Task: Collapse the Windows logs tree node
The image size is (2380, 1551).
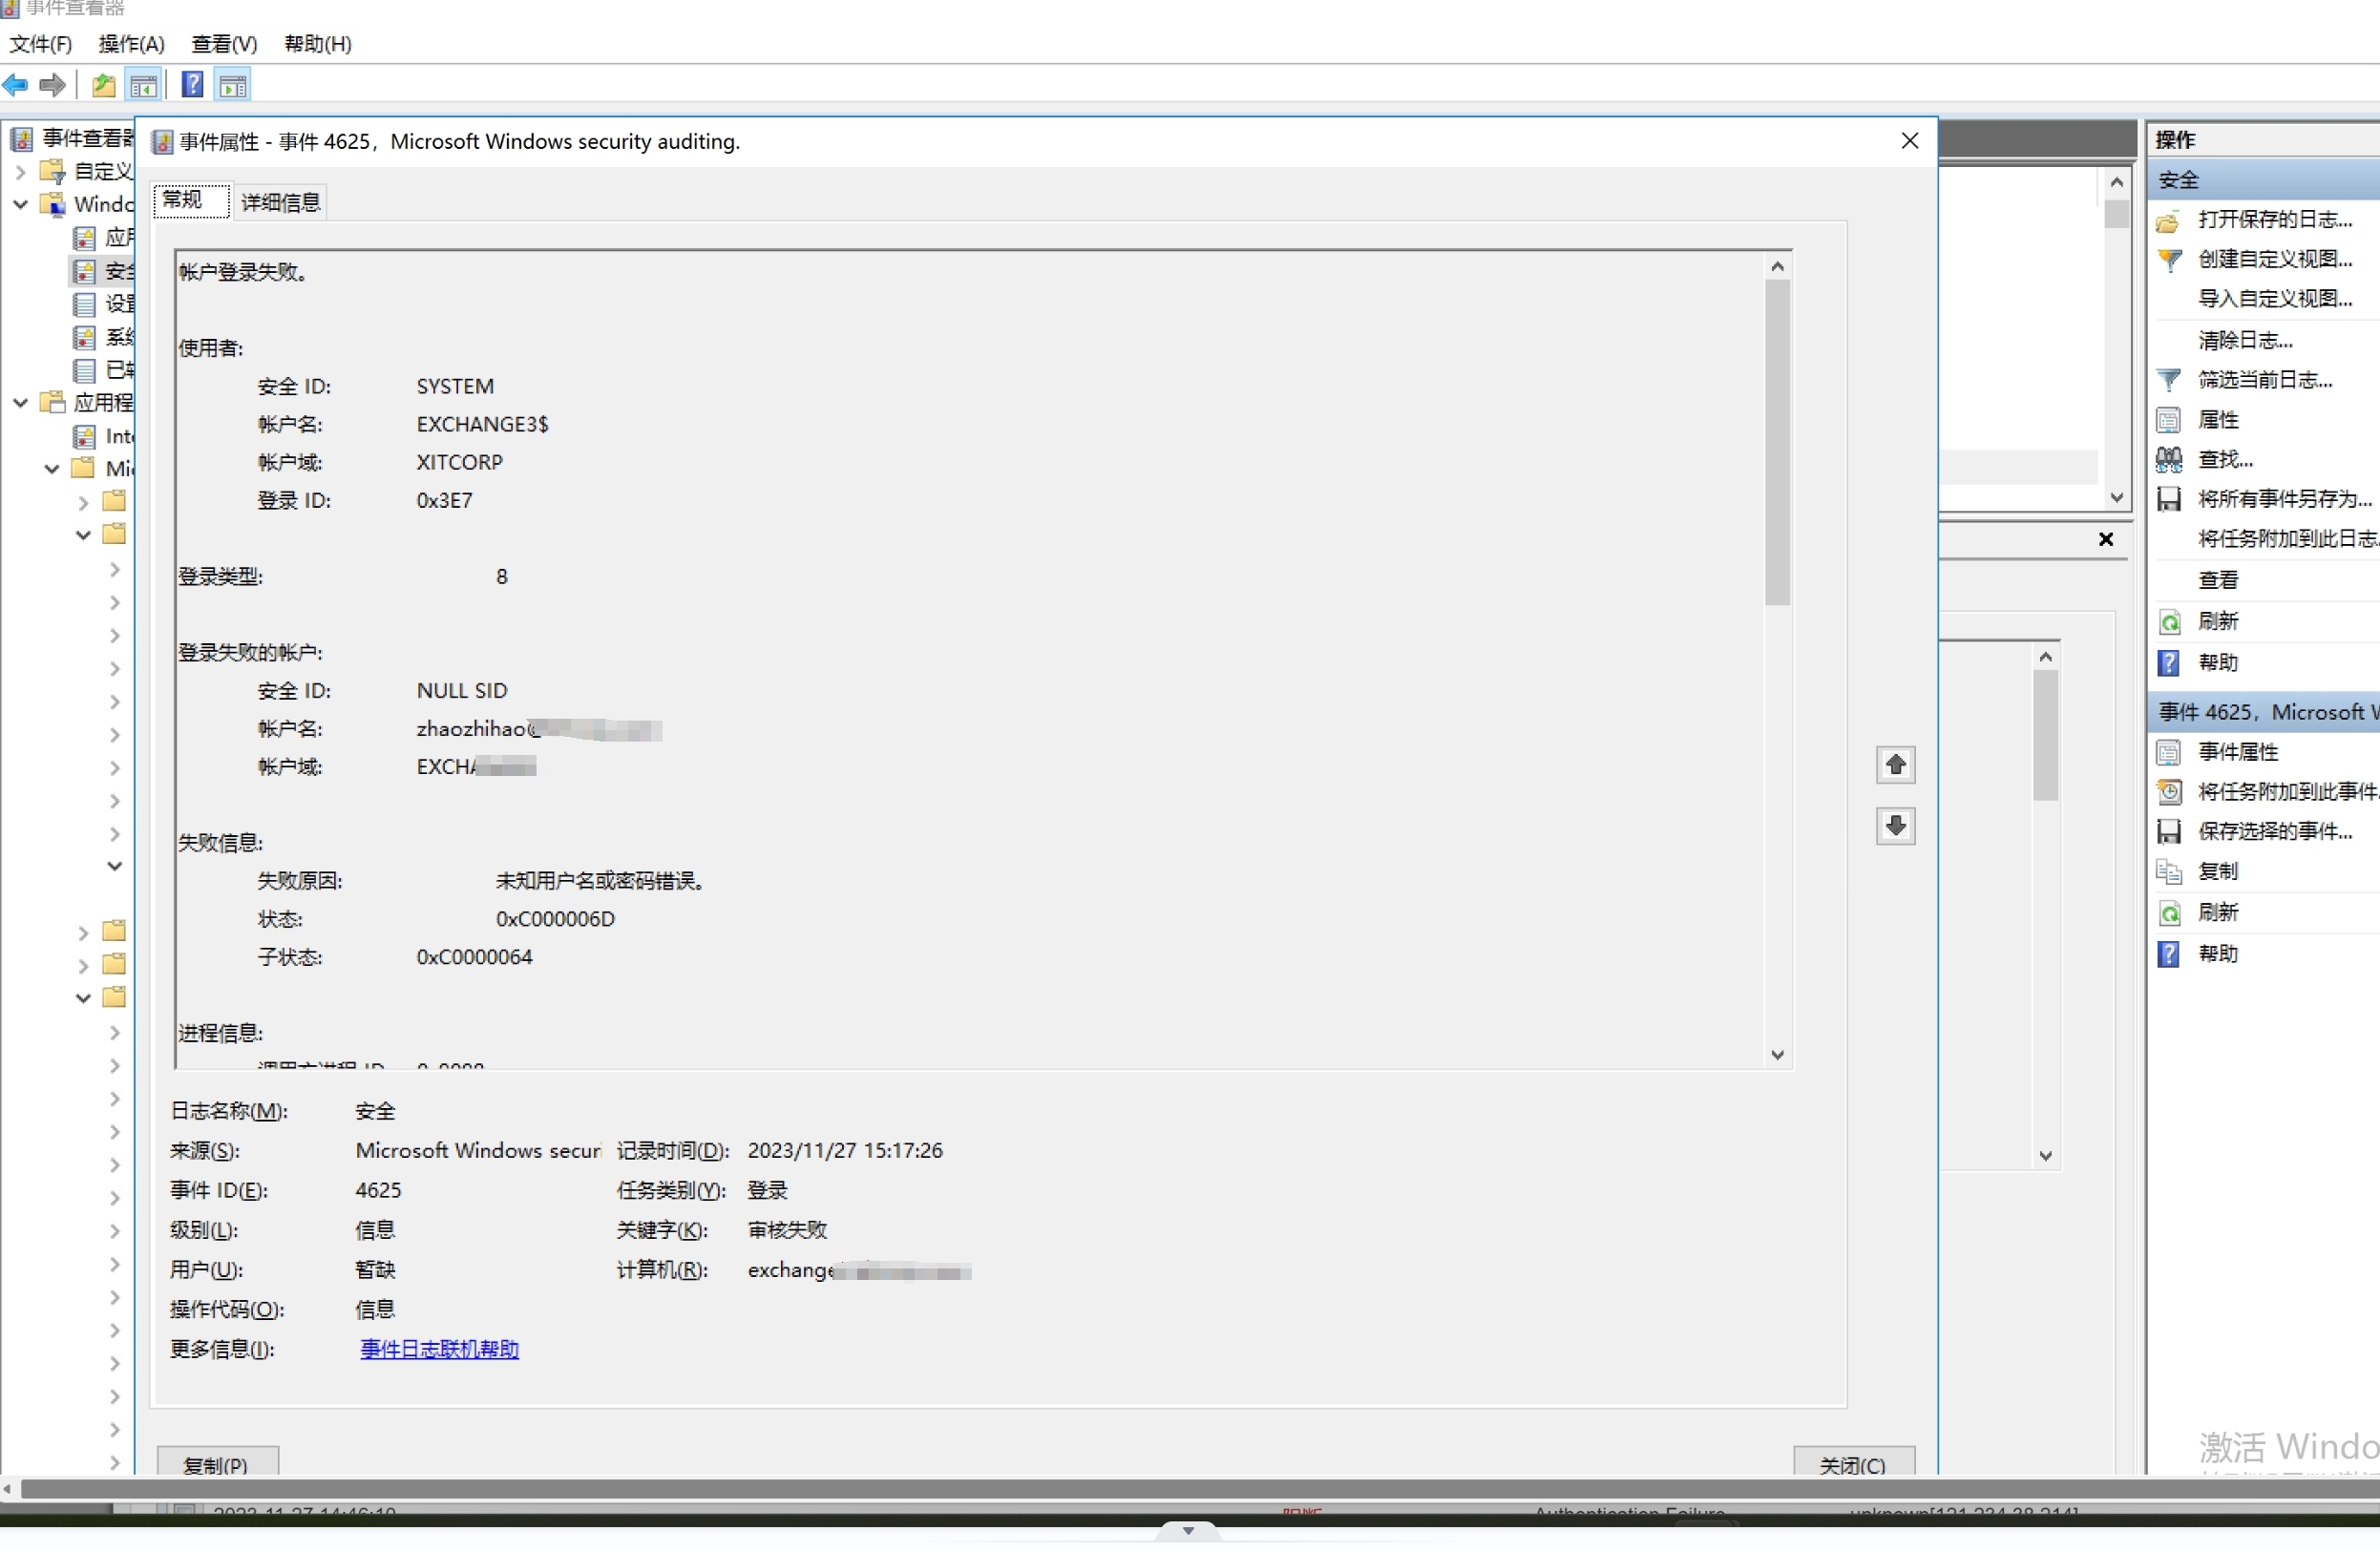Action: [x=20, y=205]
